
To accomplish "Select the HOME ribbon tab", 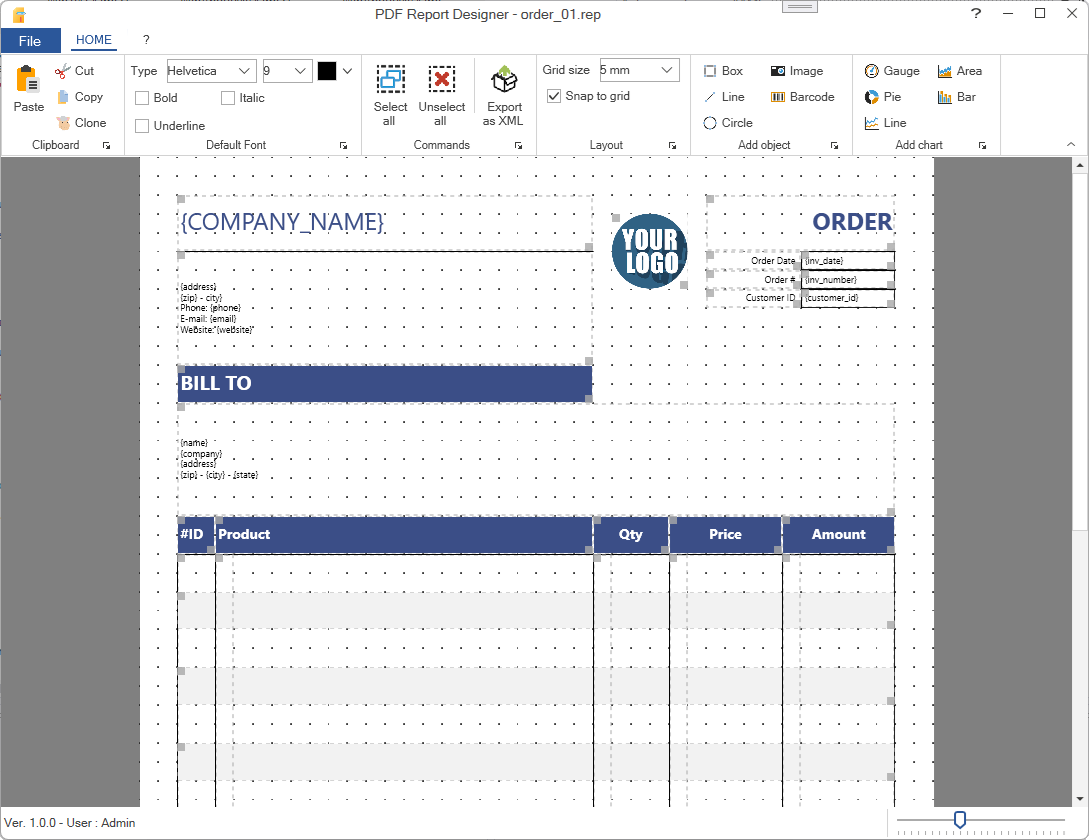I will (x=93, y=40).
